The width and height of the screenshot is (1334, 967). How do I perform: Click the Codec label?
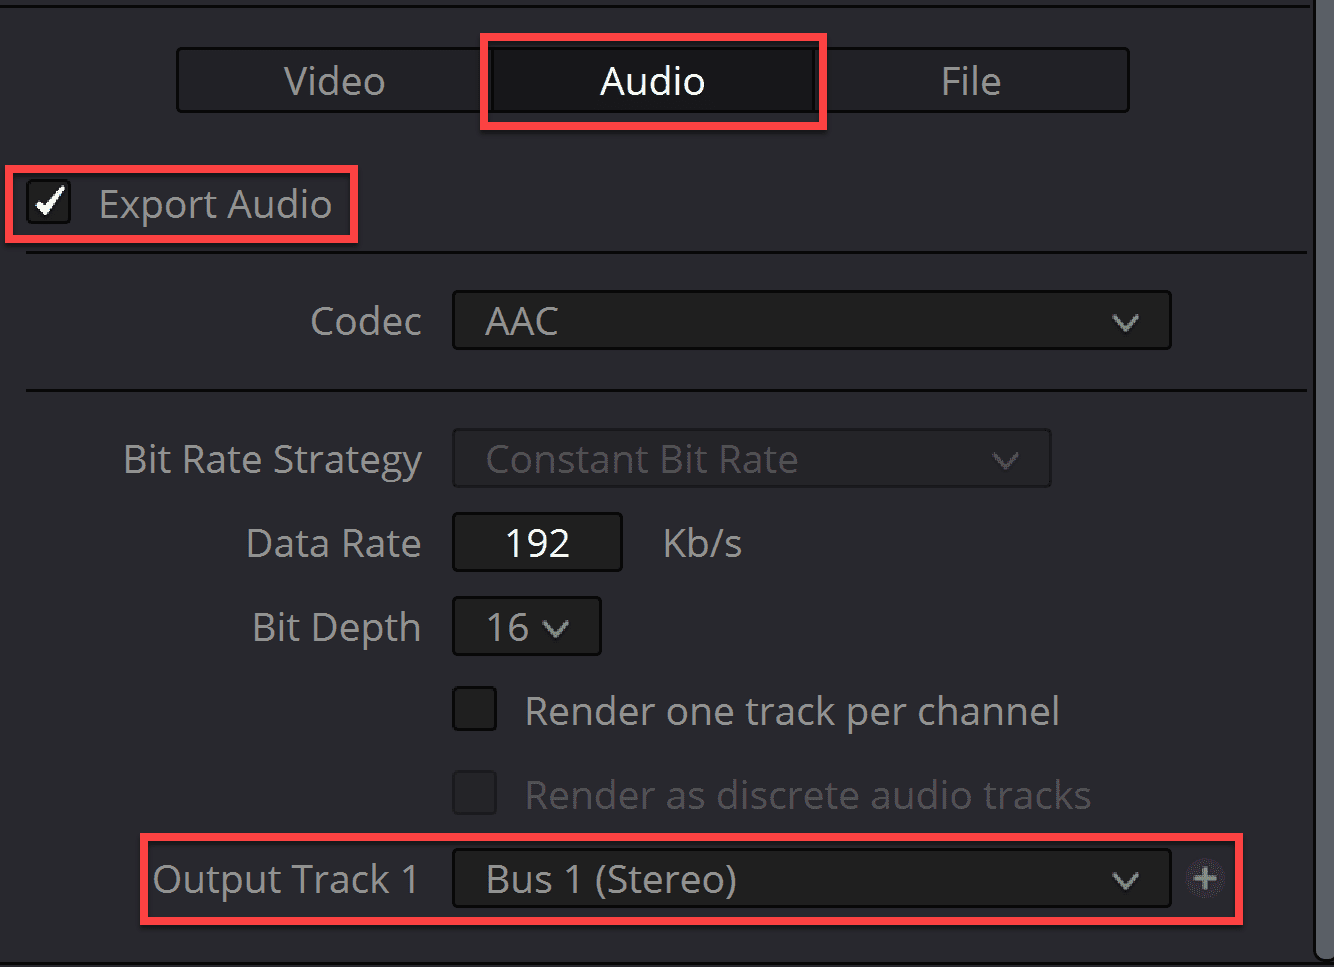click(366, 321)
